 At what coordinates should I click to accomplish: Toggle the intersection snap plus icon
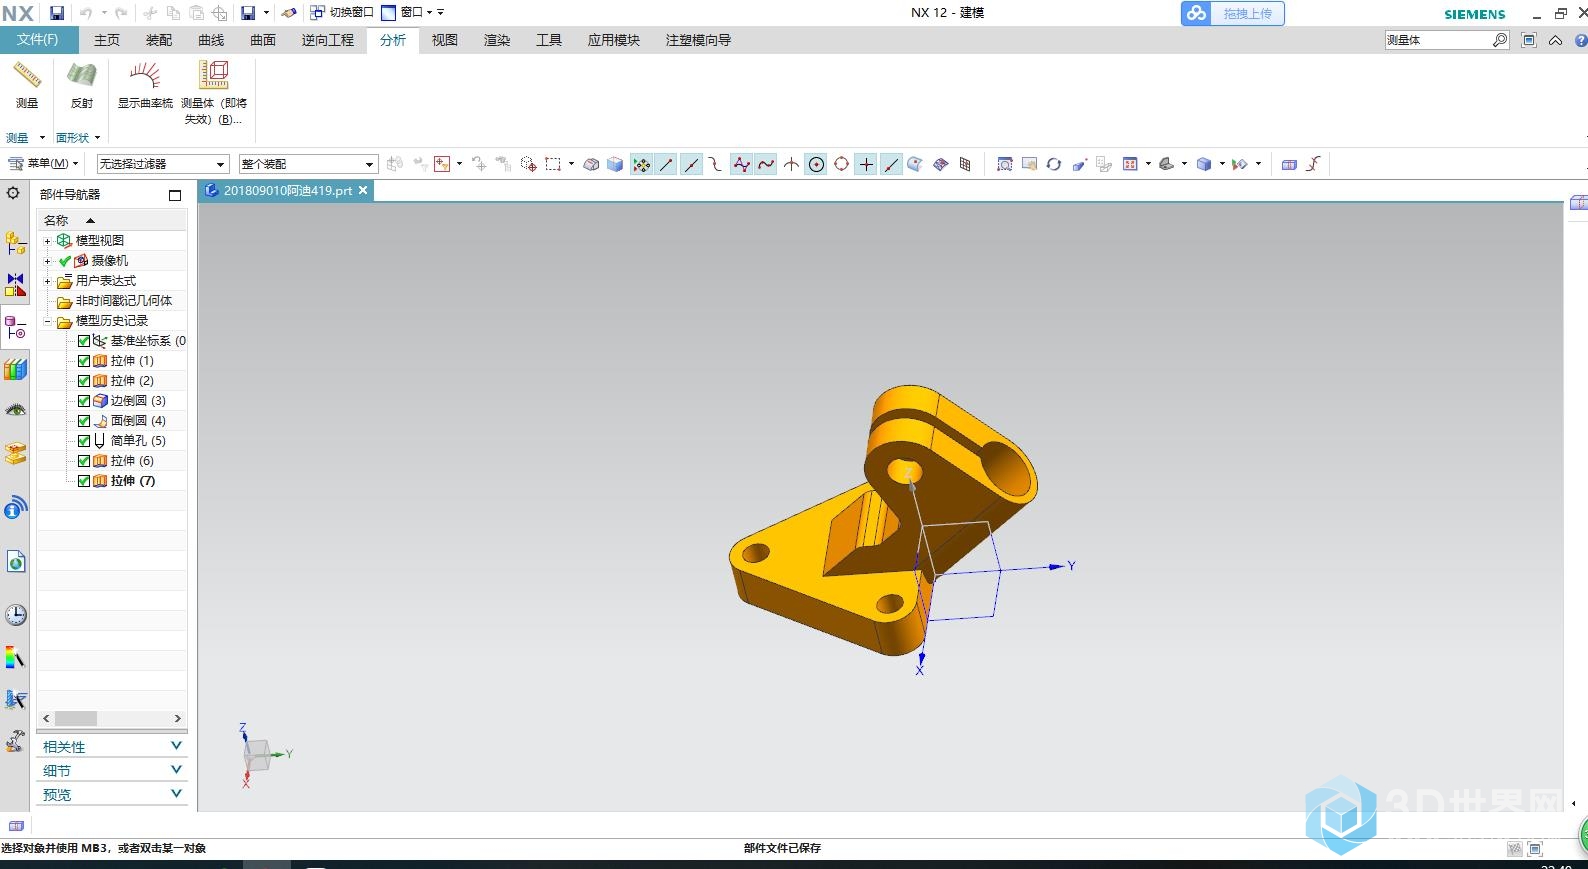tap(866, 164)
